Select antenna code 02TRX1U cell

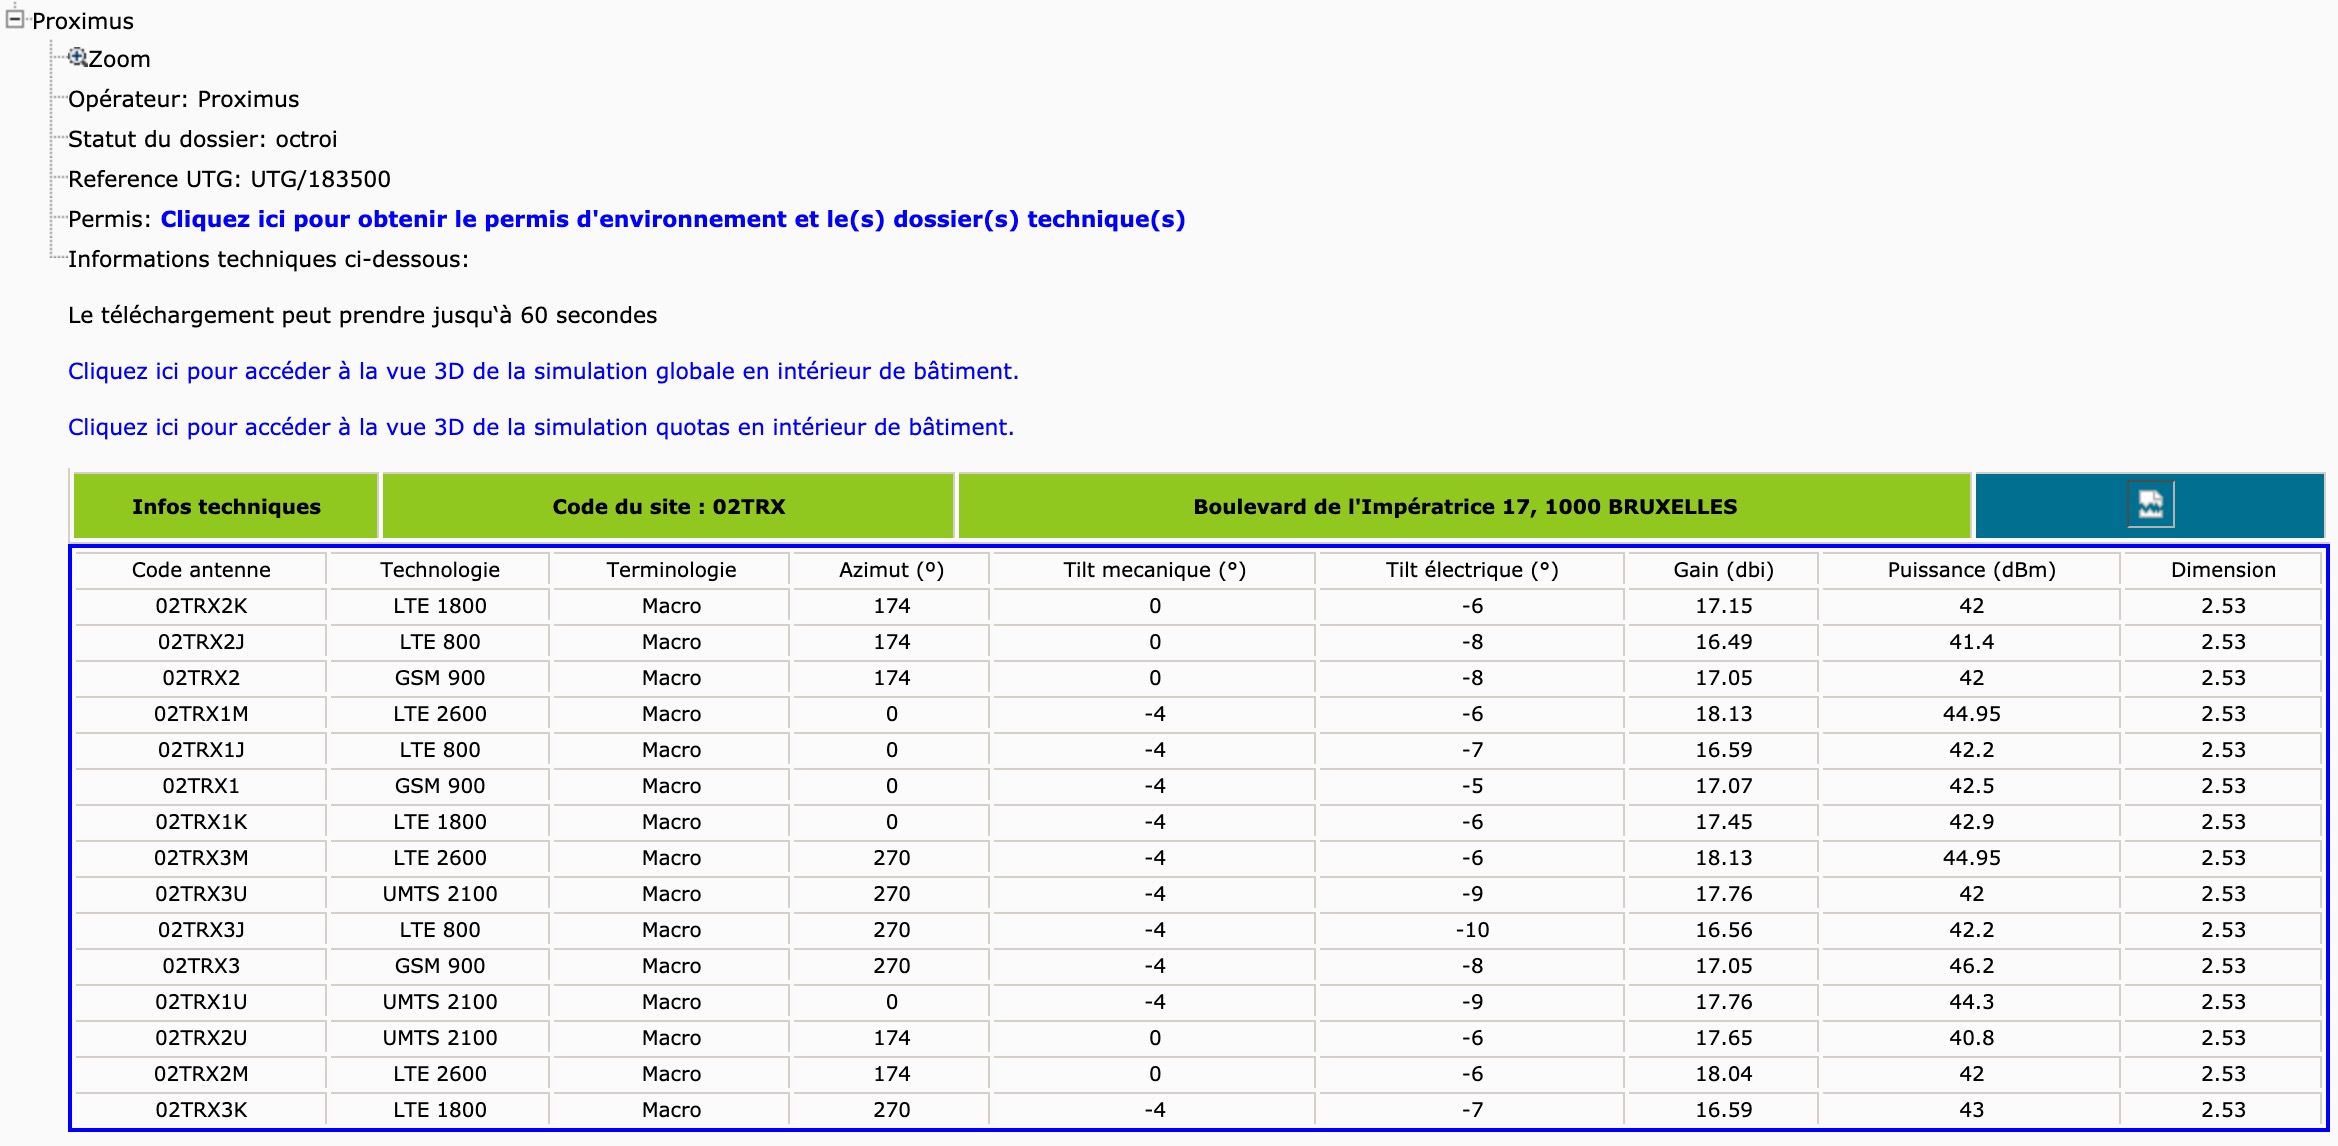201,1002
